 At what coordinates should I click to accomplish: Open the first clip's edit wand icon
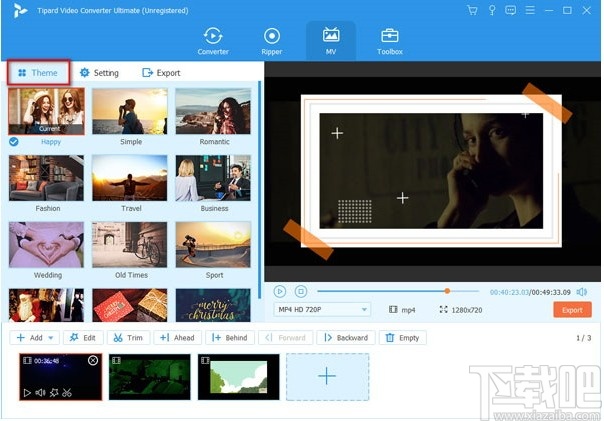click(x=54, y=392)
